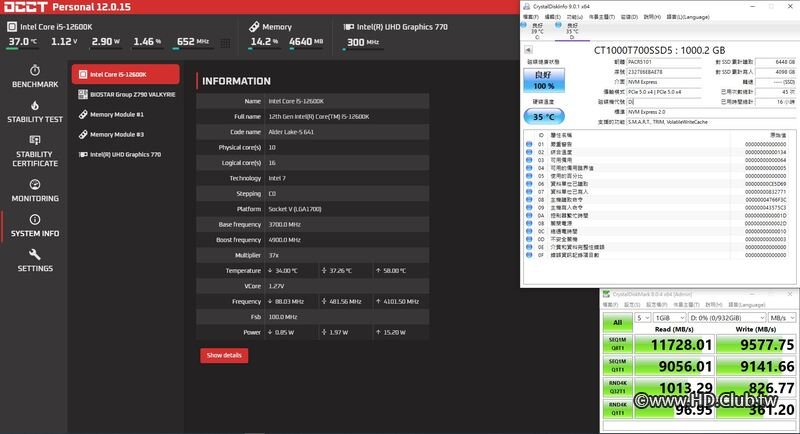
Task: Open the Edit (E) menu in CrystalDiskInfo
Action: tap(553, 17)
